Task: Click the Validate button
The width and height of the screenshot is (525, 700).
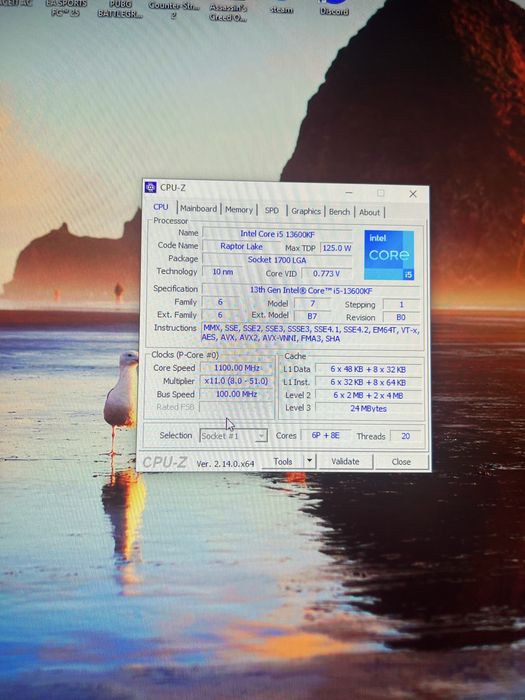Action: [345, 462]
